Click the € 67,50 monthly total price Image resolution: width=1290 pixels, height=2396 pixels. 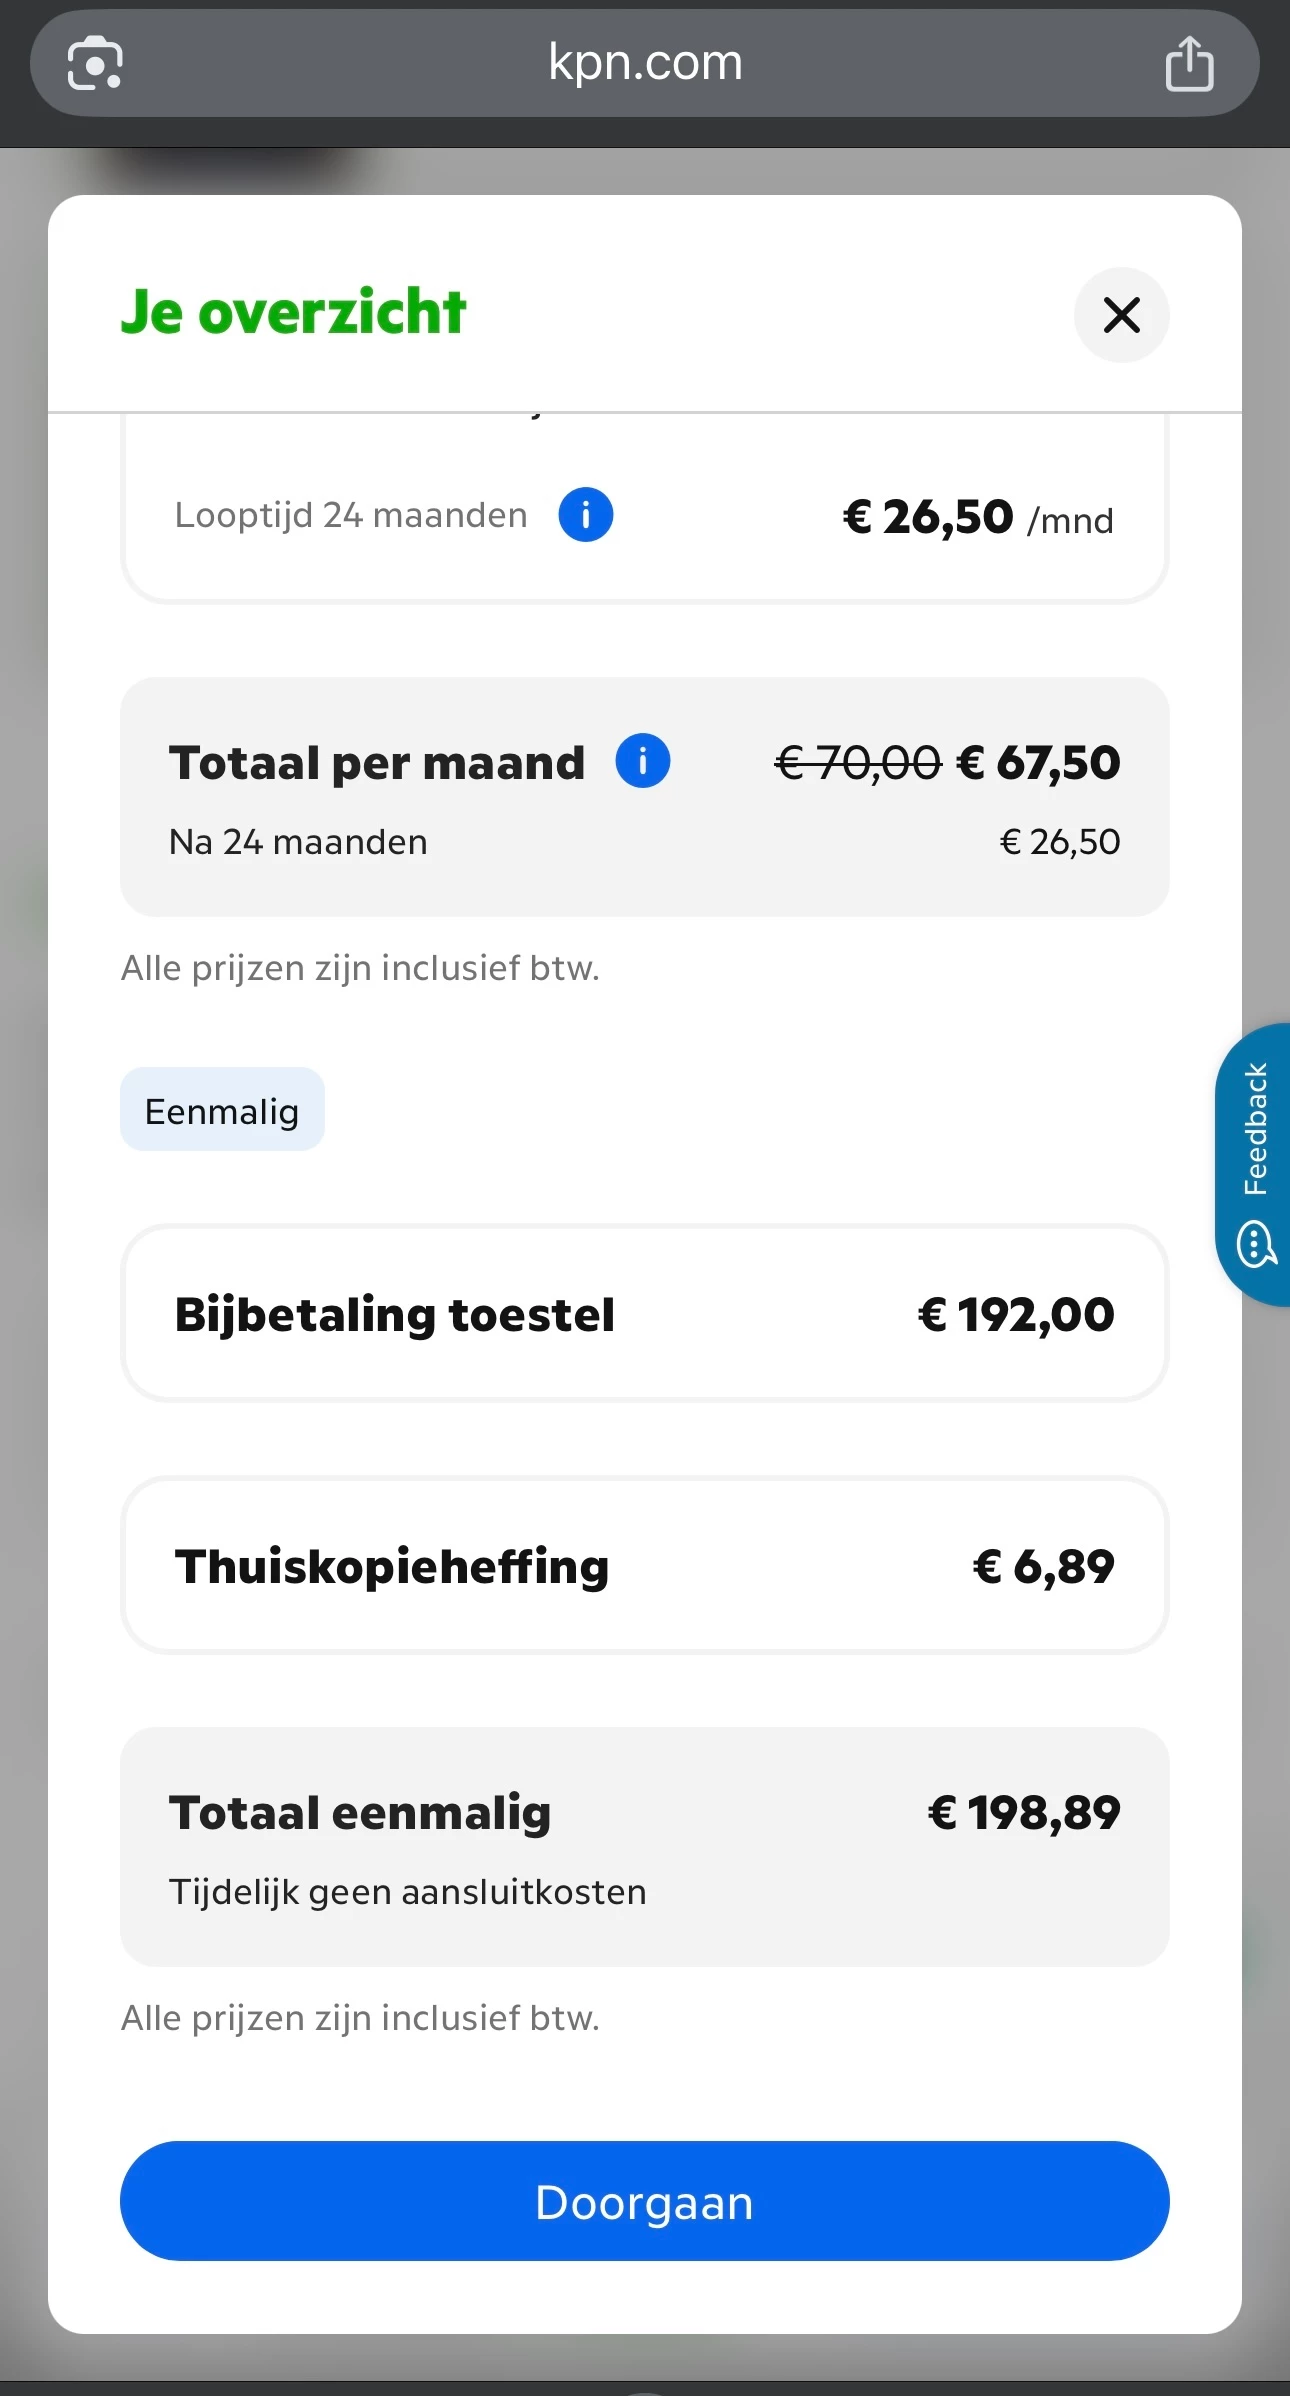pyautogui.click(x=1038, y=763)
